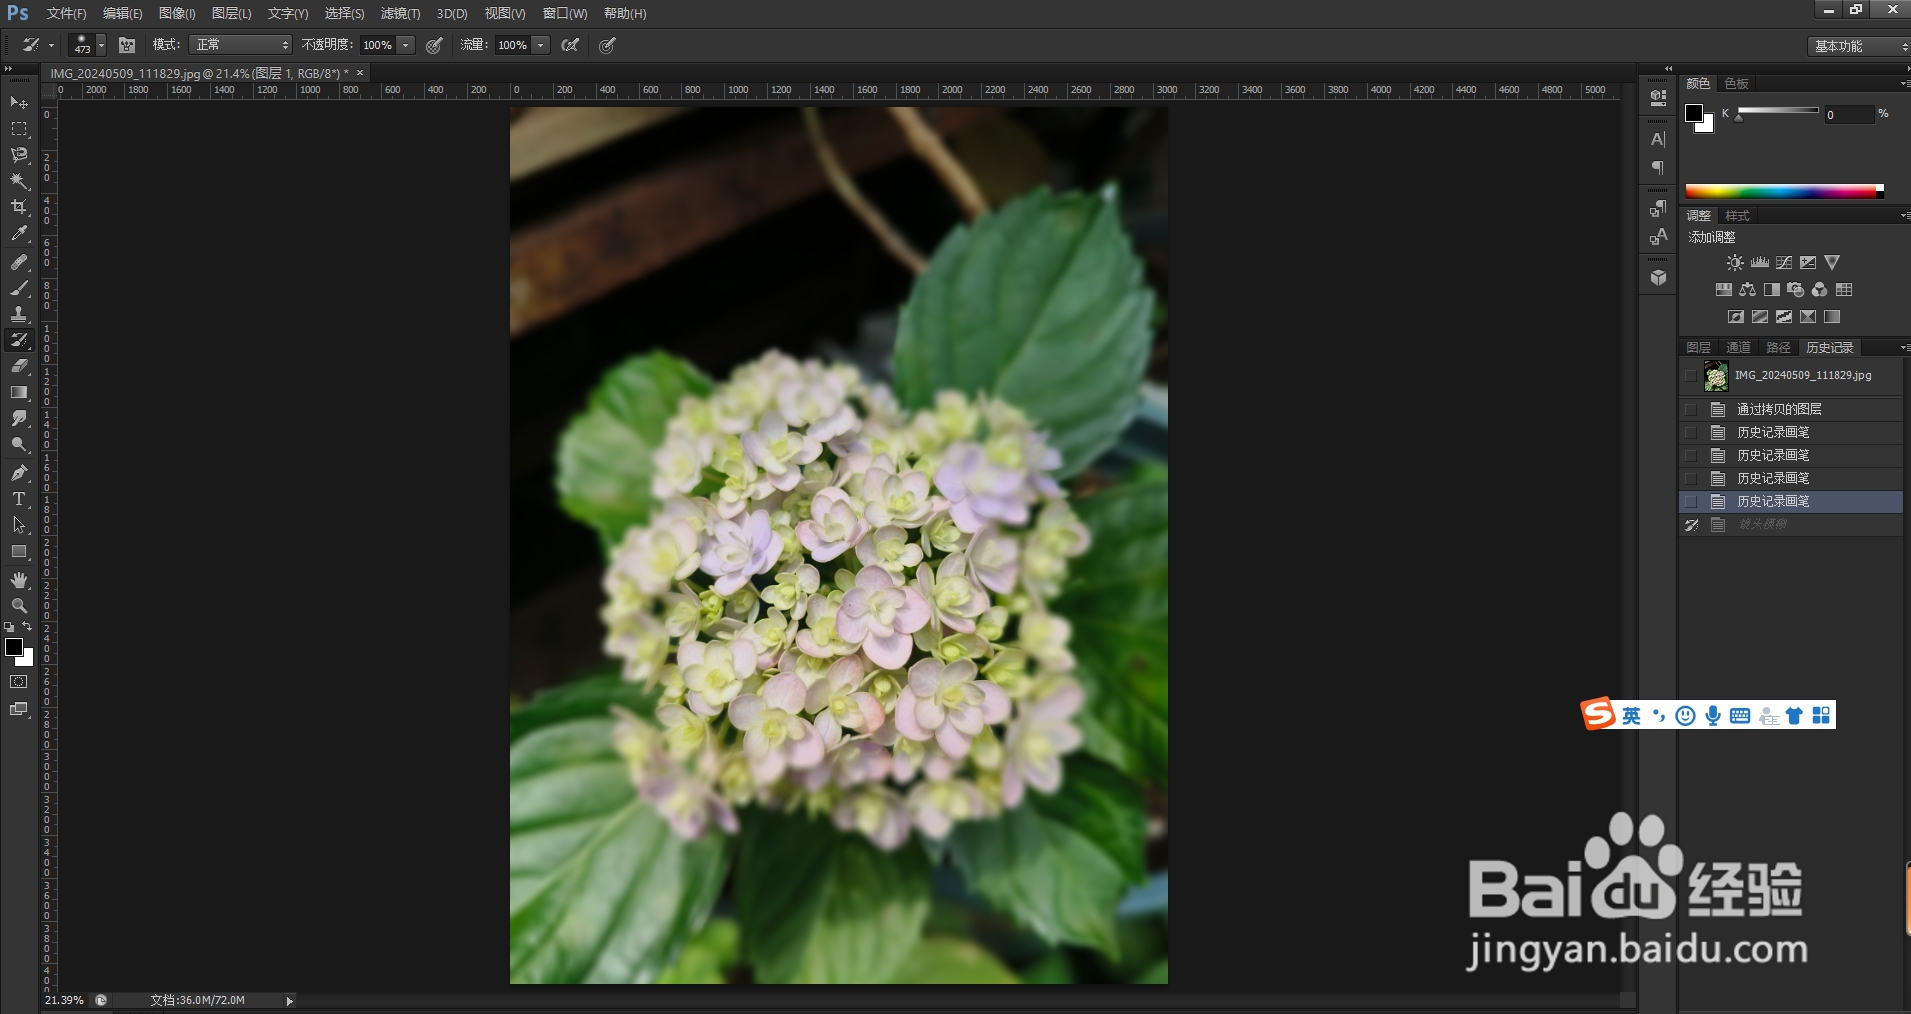This screenshot has height=1014, width=1911.
Task: Set history brush source to snapshot IMG_20240509_111829.jpg
Action: click(x=1691, y=376)
